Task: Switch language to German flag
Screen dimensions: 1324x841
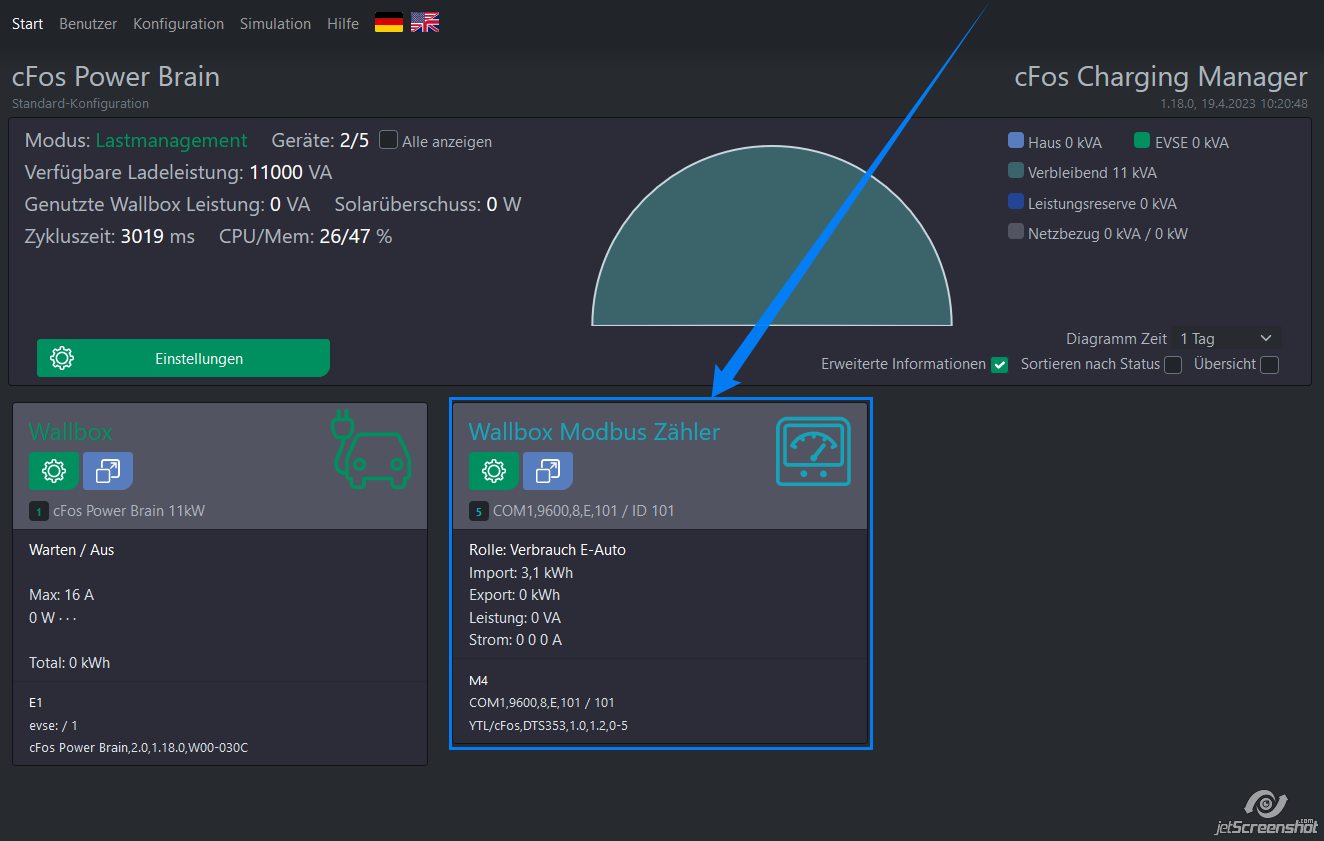Action: pyautogui.click(x=389, y=23)
